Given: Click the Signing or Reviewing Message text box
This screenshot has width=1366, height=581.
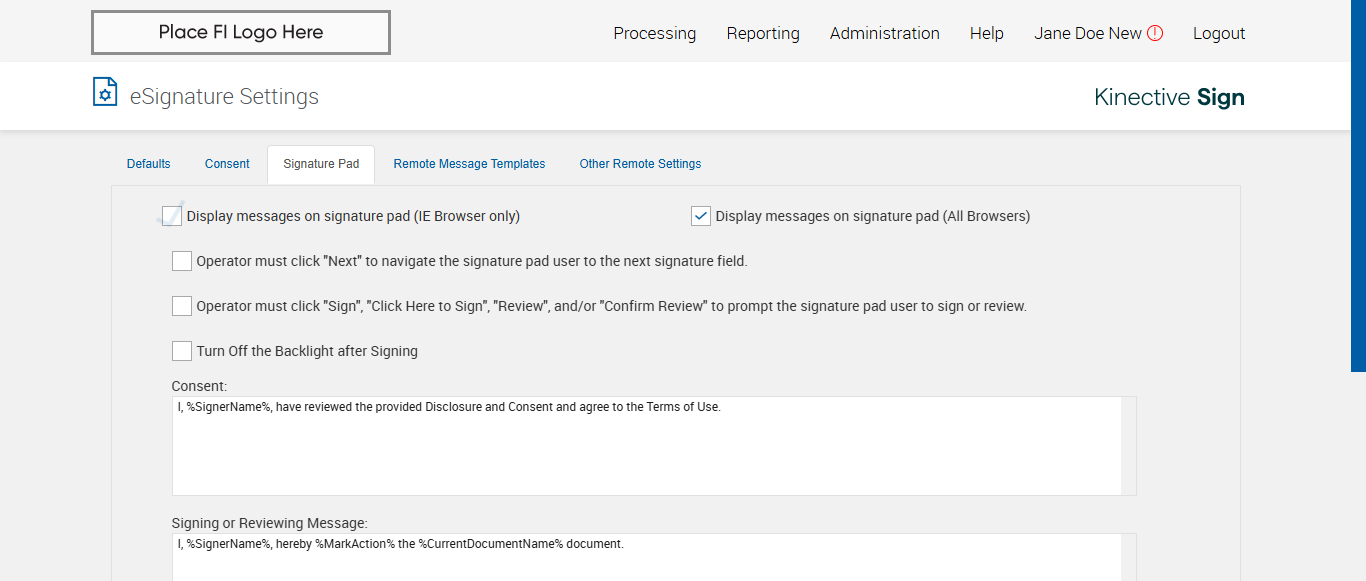Looking at the screenshot, I should (x=646, y=558).
